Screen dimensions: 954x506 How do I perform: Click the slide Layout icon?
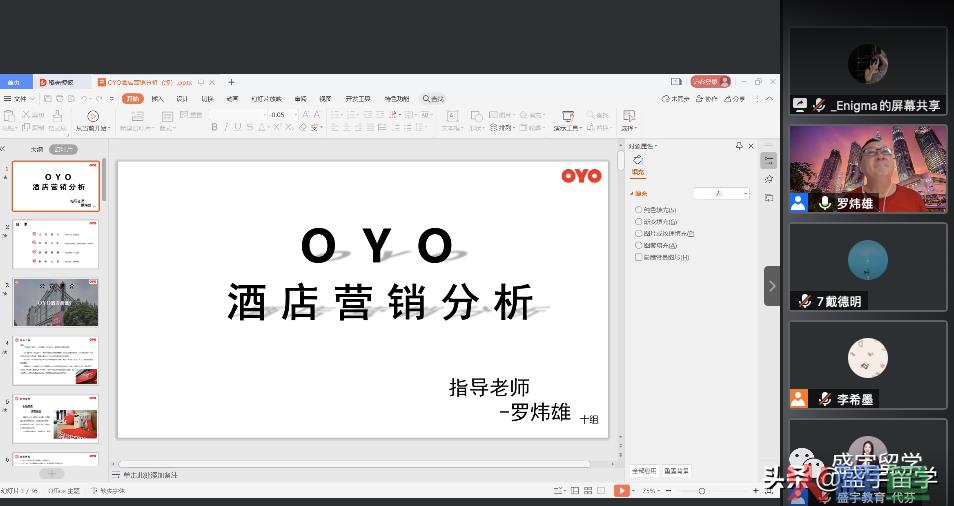pyautogui.click(x=167, y=116)
